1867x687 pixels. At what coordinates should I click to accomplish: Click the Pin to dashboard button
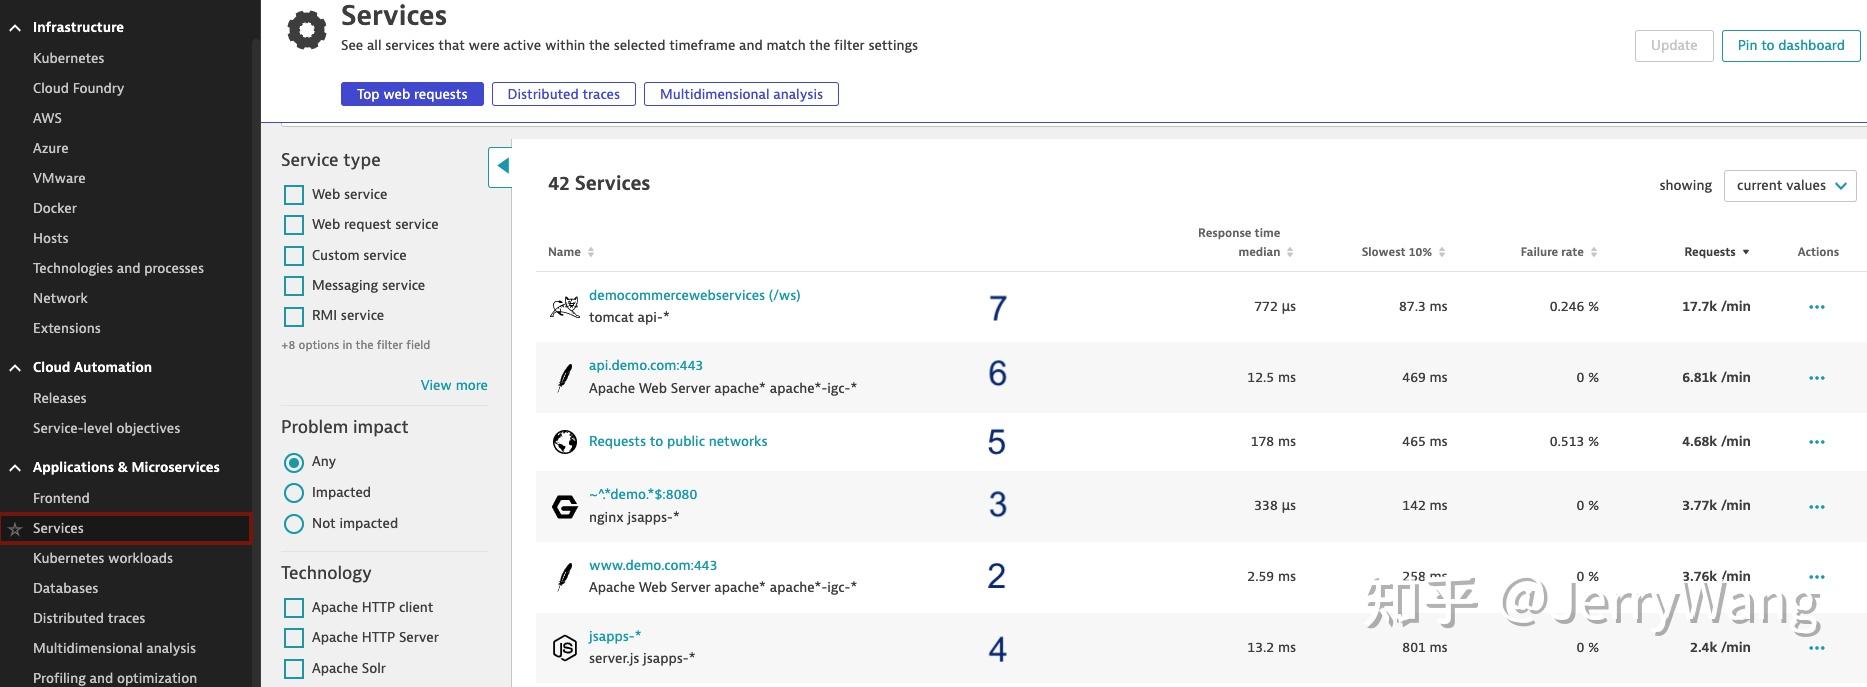pyautogui.click(x=1790, y=46)
